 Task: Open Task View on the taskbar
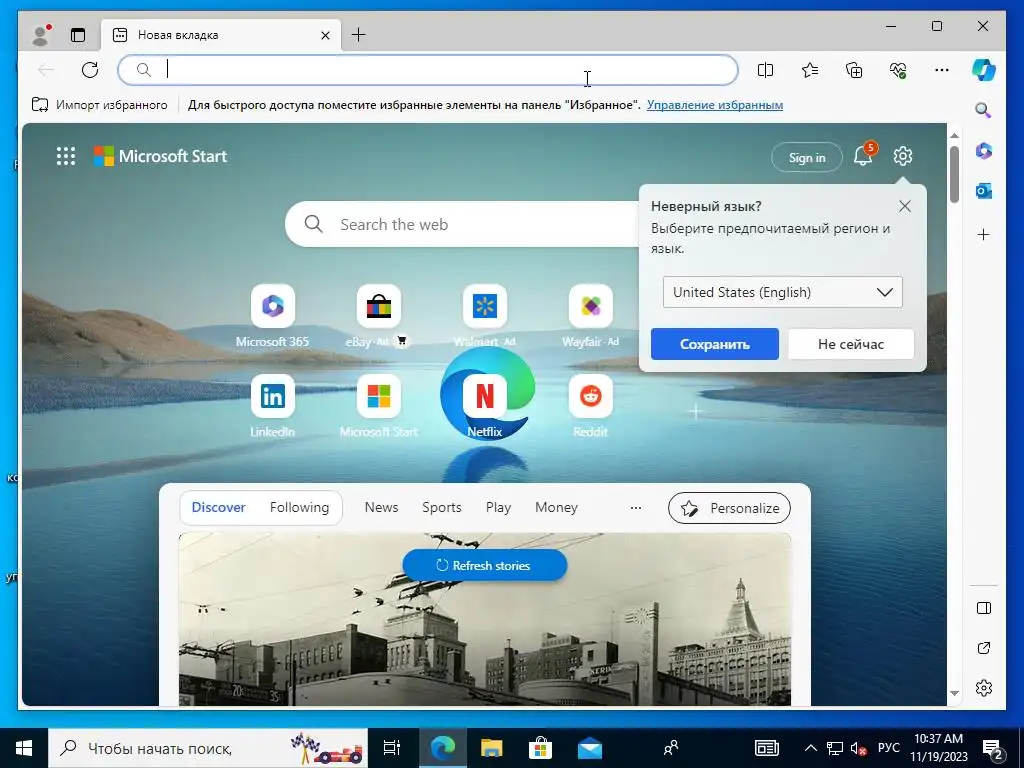tap(392, 748)
